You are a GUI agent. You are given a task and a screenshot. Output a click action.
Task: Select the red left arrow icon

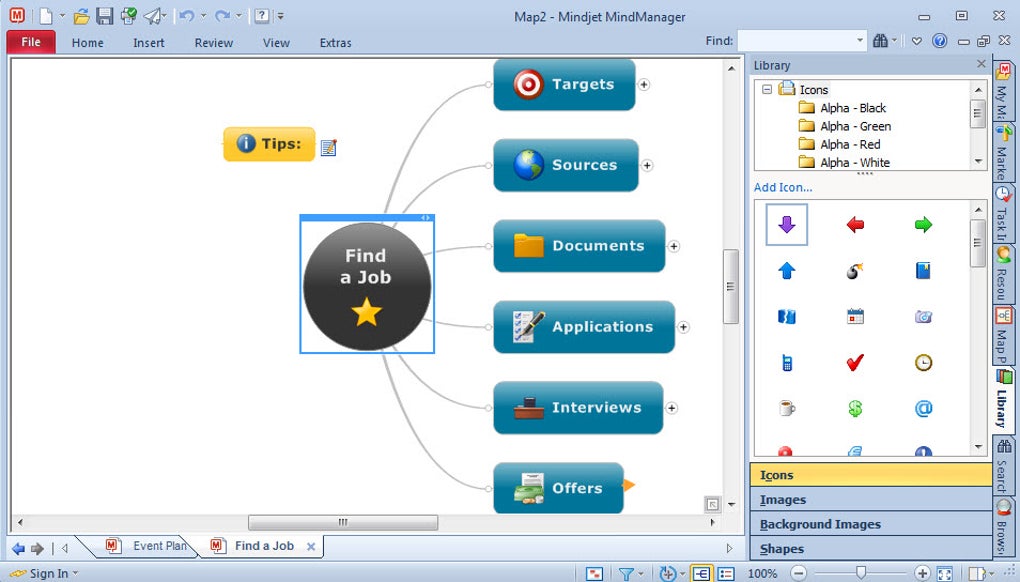coord(855,224)
